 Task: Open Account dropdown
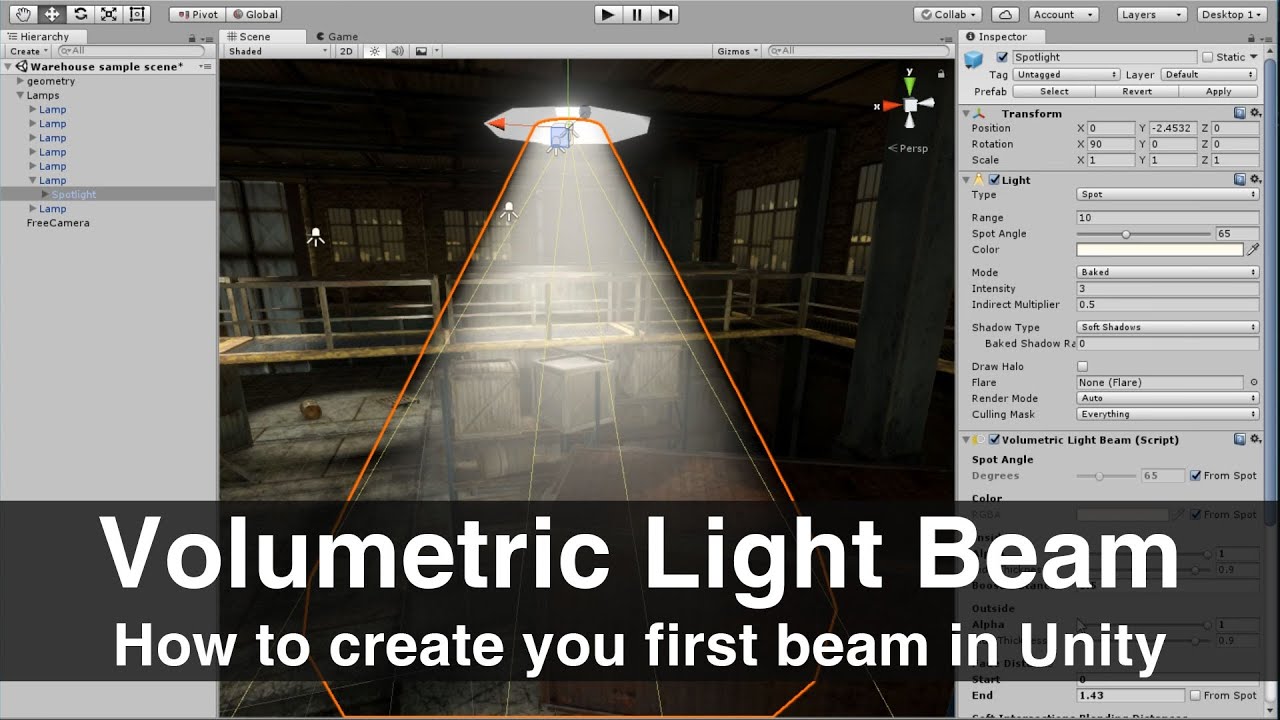click(x=1063, y=14)
